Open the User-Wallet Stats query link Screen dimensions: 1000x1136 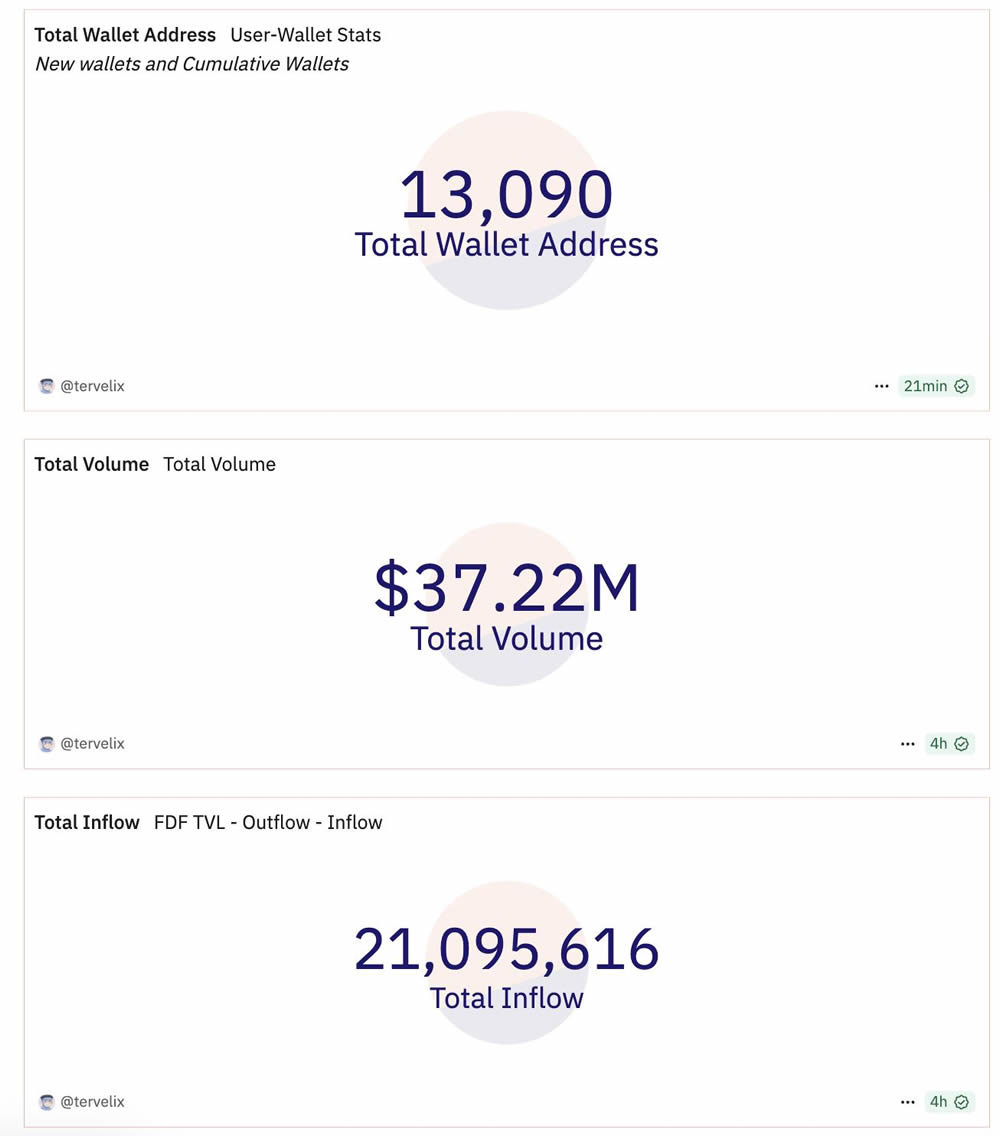tap(305, 35)
